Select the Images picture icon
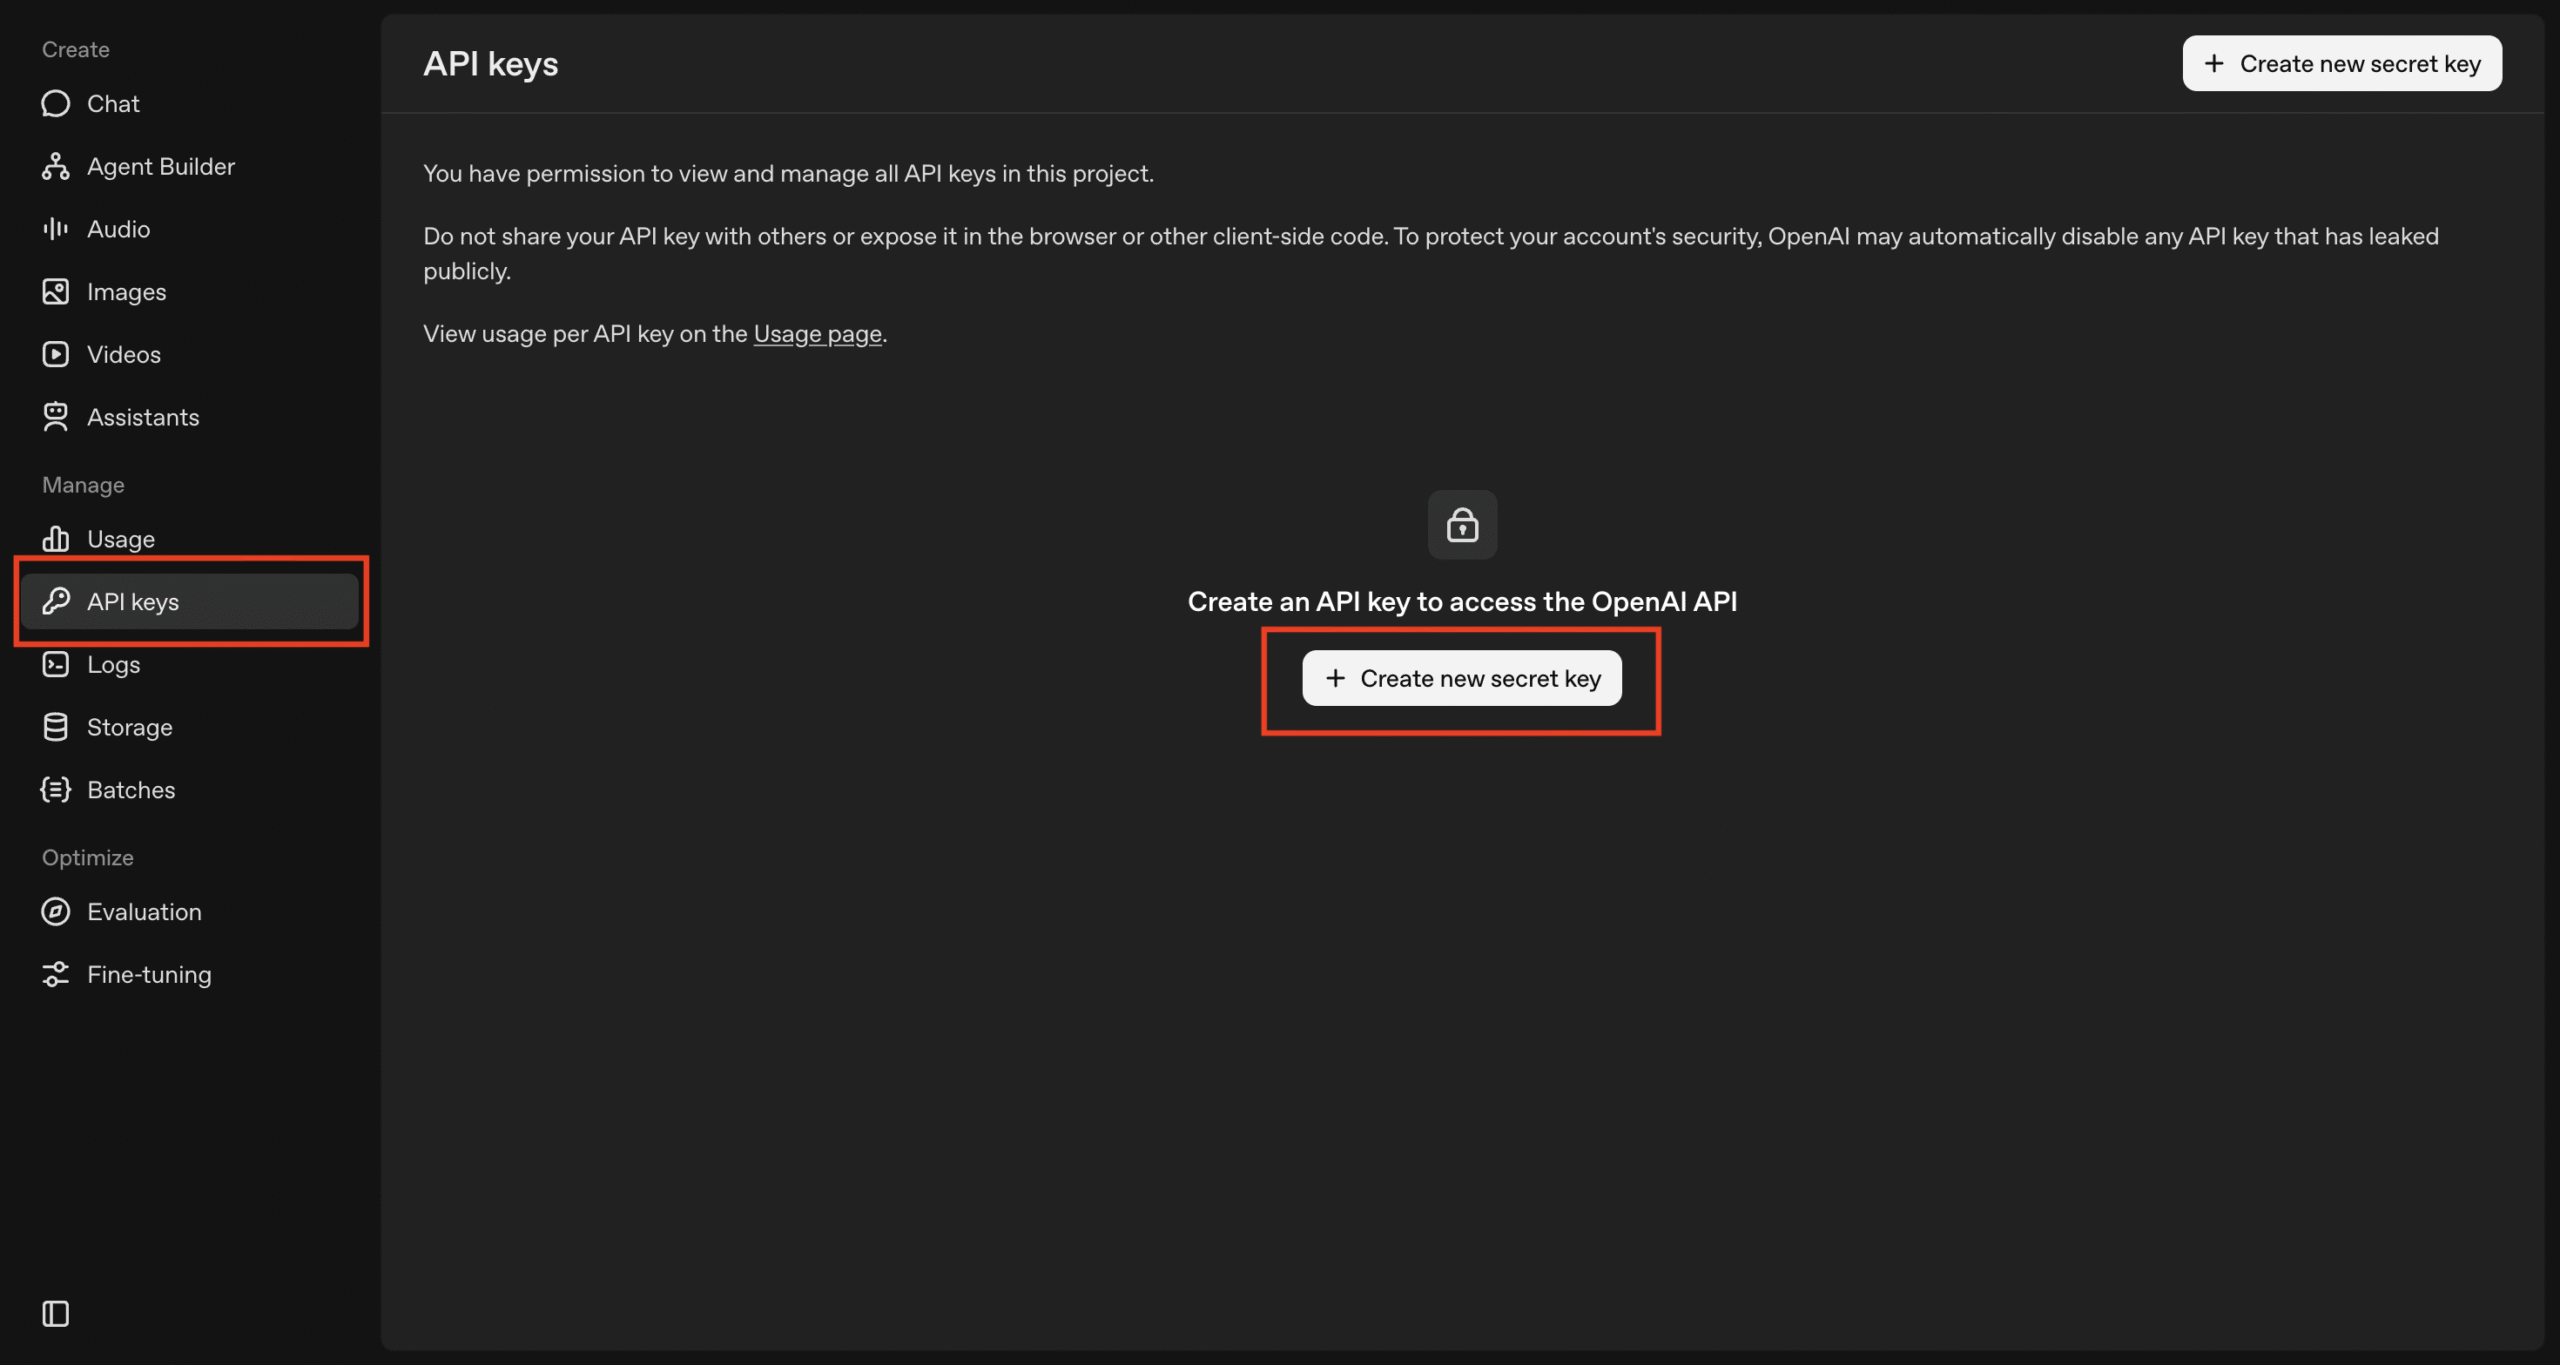2560x1365 pixels. [x=55, y=292]
